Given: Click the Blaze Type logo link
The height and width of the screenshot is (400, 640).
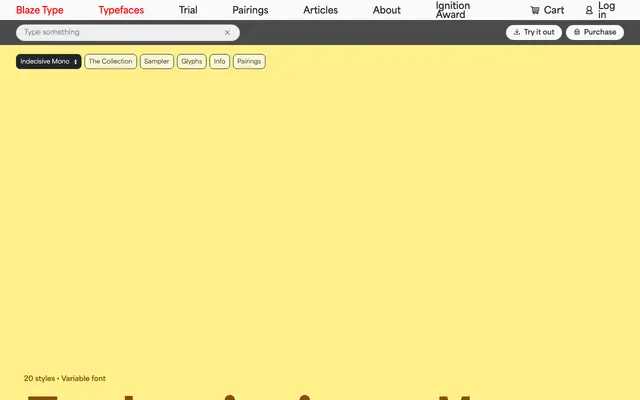Looking at the screenshot, I should tap(40, 10).
